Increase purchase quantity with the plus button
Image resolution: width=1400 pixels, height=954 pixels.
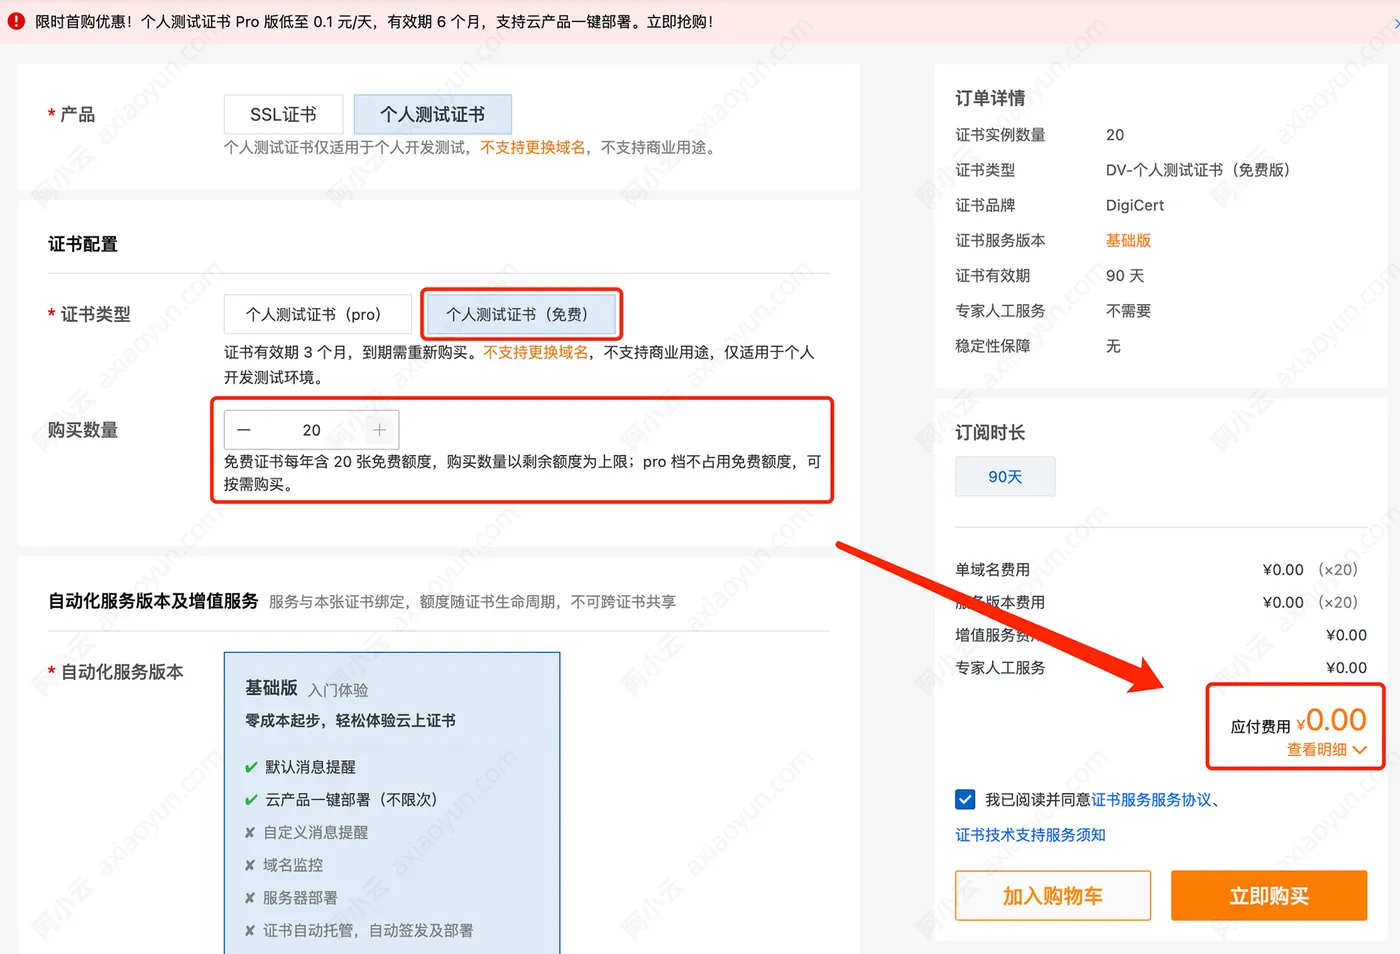[x=379, y=430]
